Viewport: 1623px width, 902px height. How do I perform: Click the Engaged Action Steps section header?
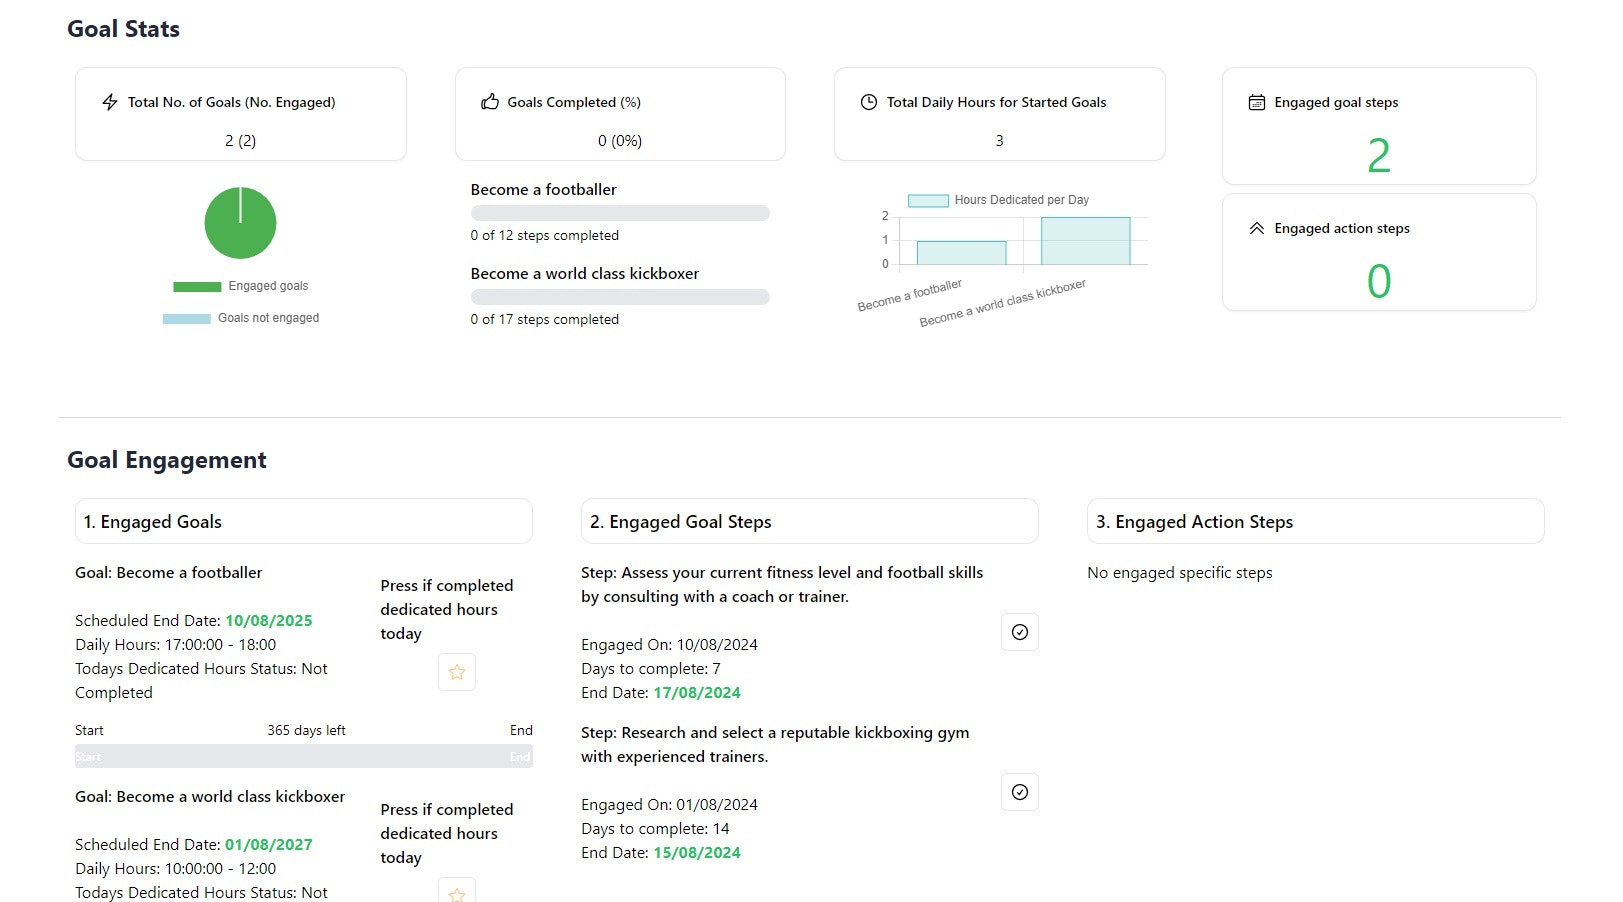click(1315, 522)
